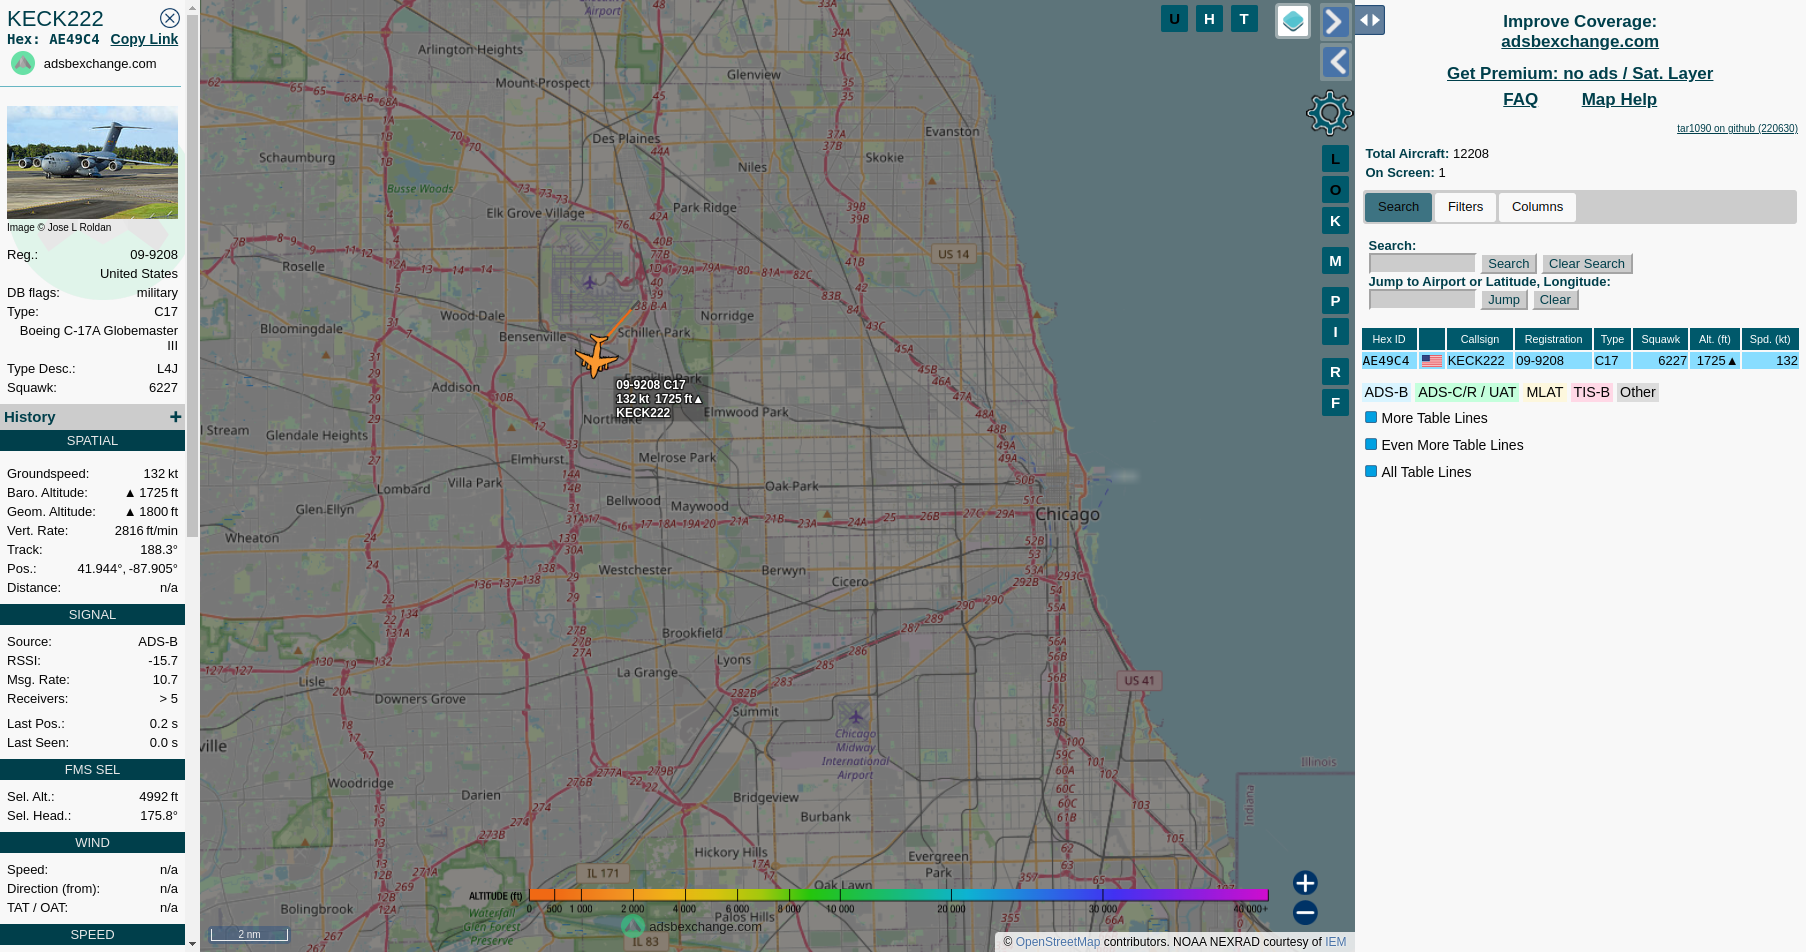Open settings gear on map
The image size is (1806, 952).
1329,113
